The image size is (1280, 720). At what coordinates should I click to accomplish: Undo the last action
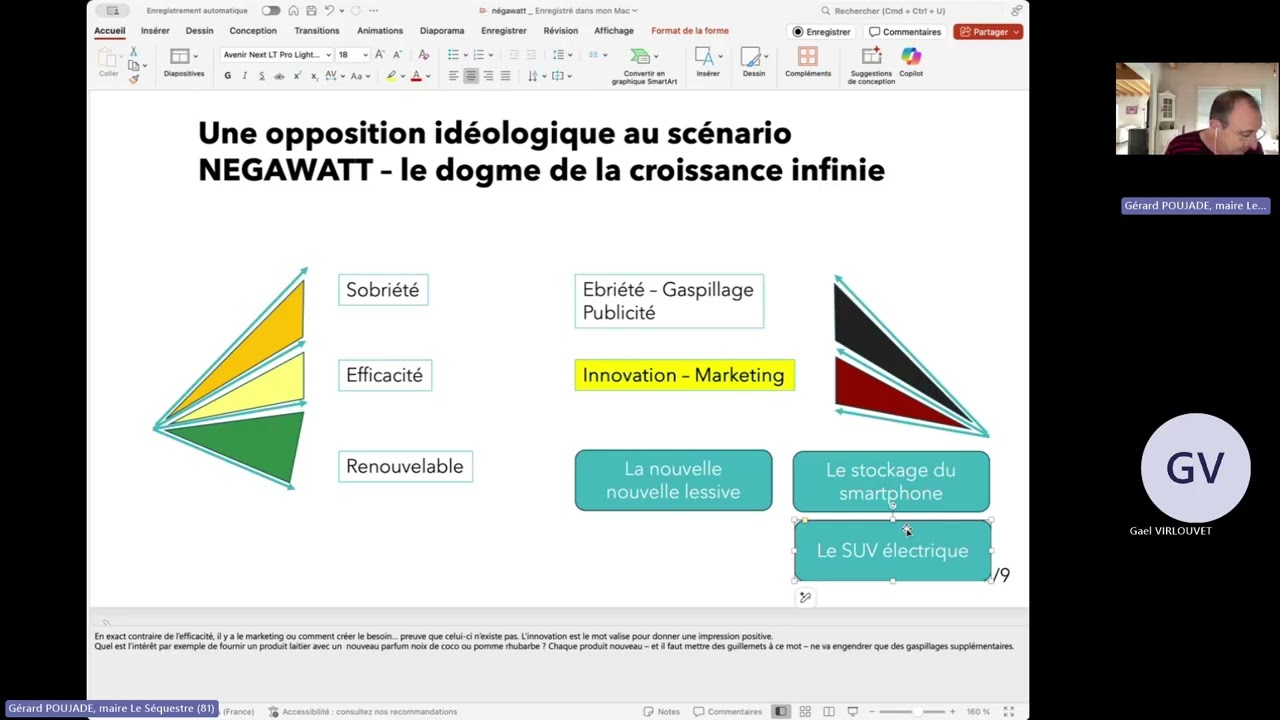pyautogui.click(x=328, y=11)
